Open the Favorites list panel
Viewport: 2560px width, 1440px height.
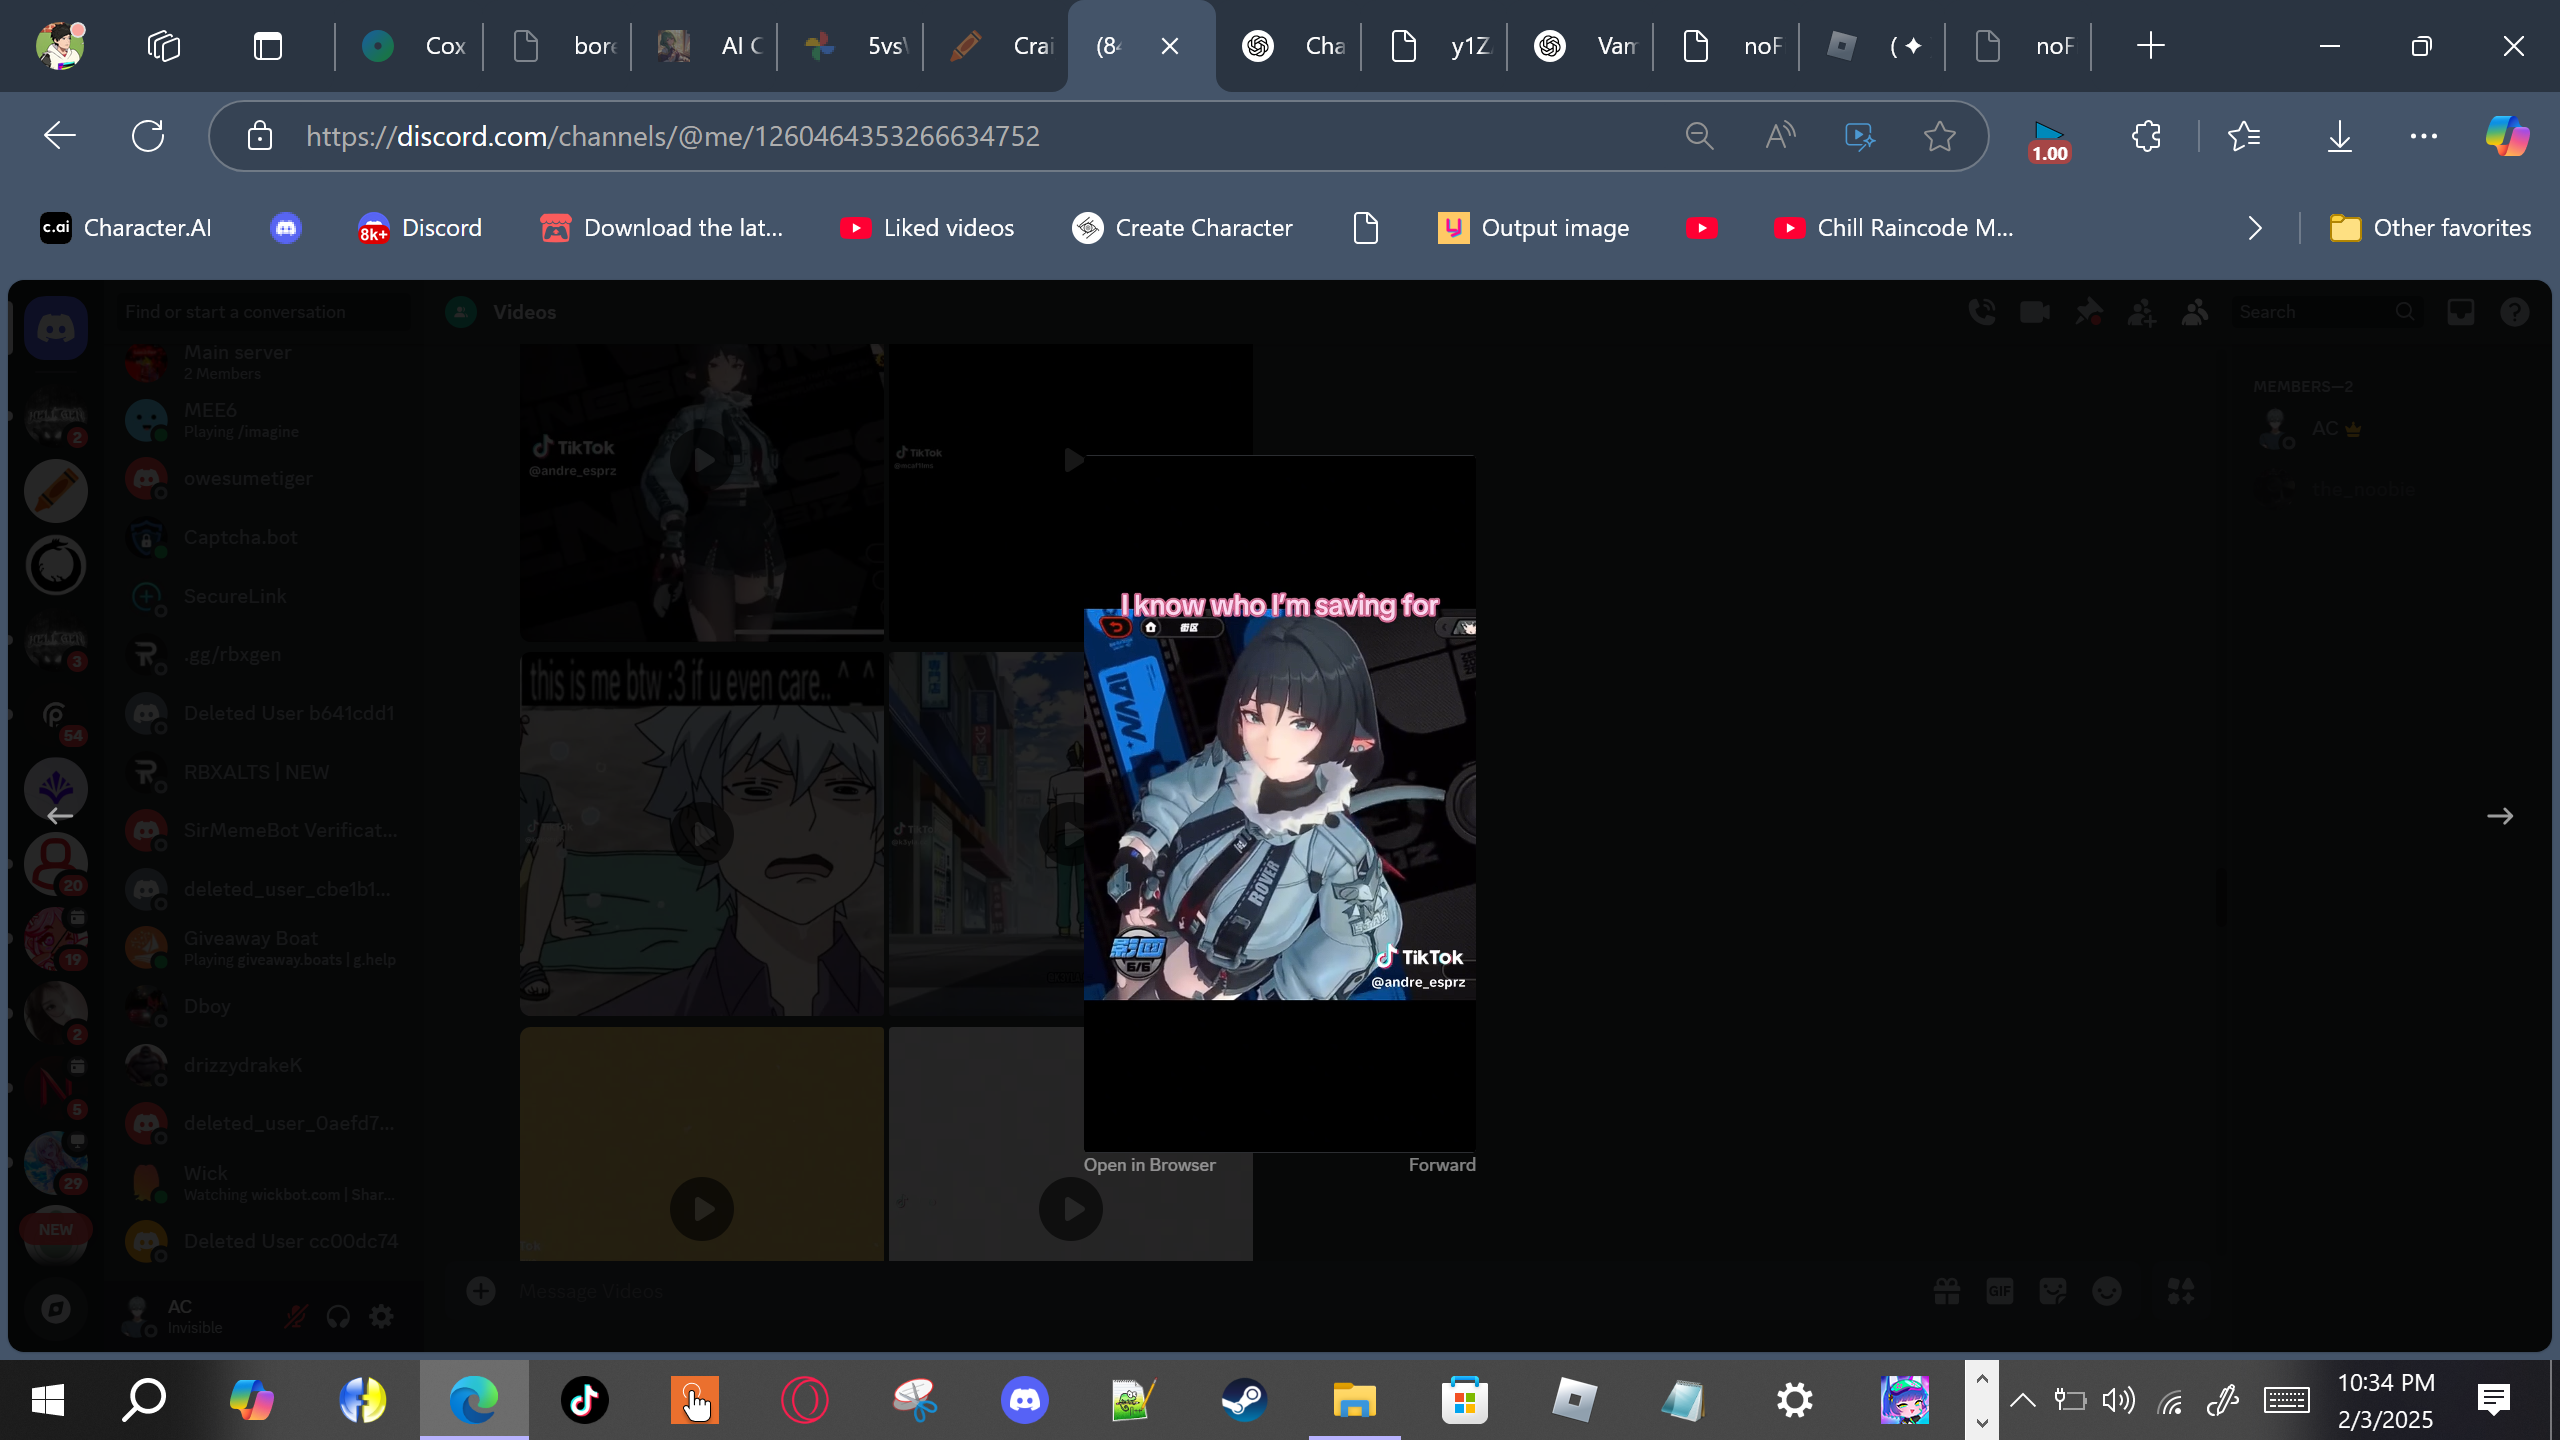pyautogui.click(x=2244, y=136)
